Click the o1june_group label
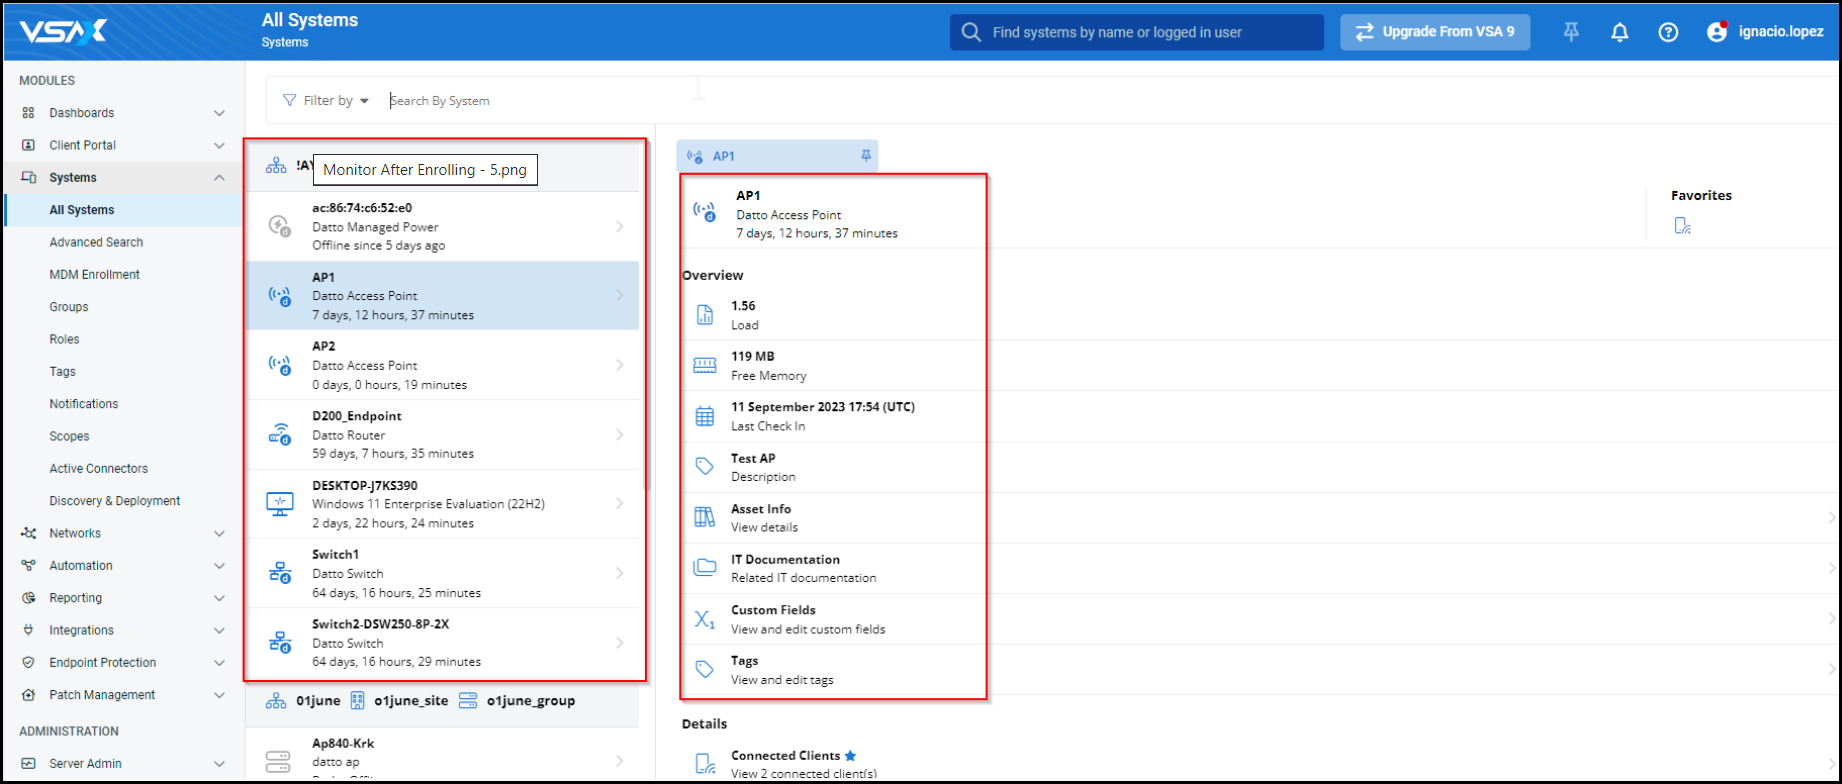The height and width of the screenshot is (784, 1842). pyautogui.click(x=531, y=701)
